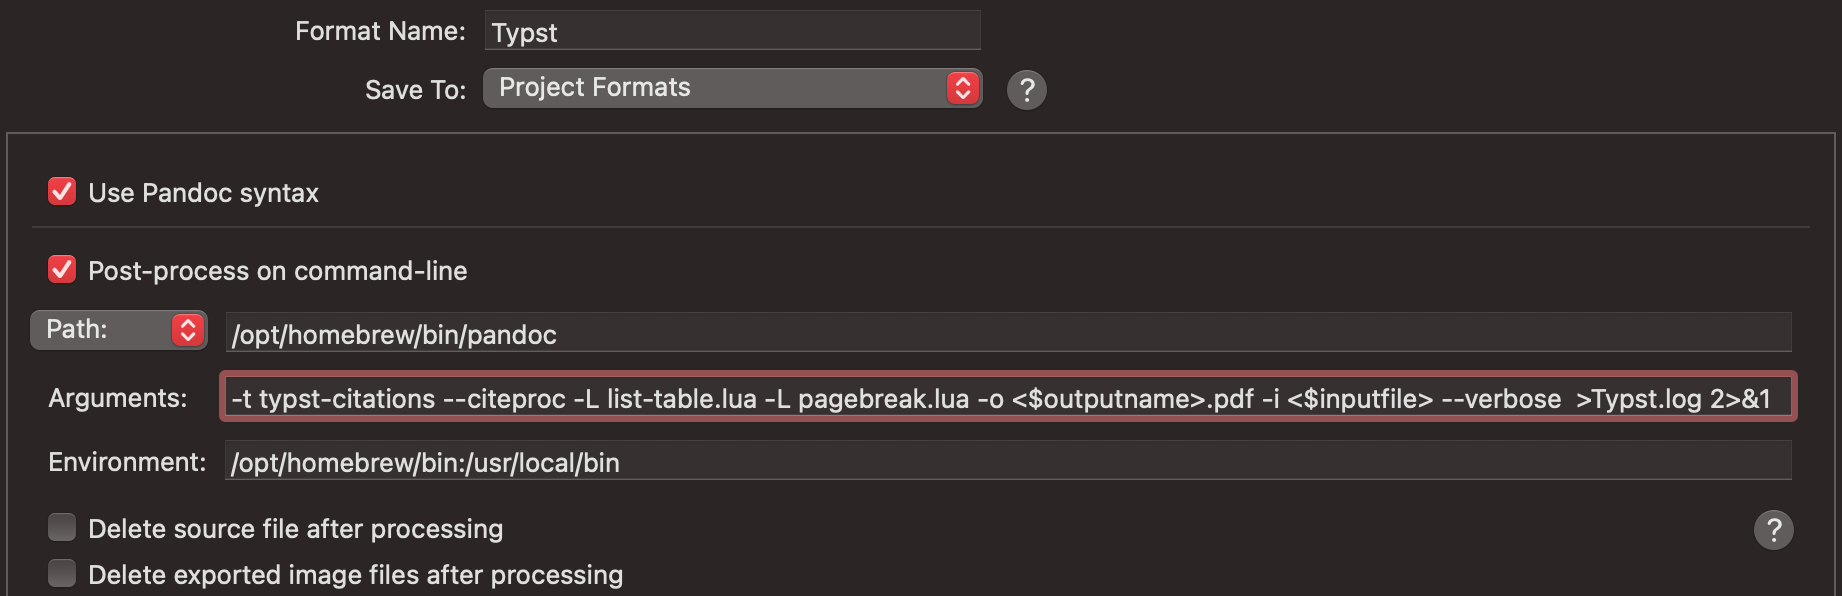1842x596 pixels.
Task: Open the Project Formats dropdown
Action: click(732, 88)
